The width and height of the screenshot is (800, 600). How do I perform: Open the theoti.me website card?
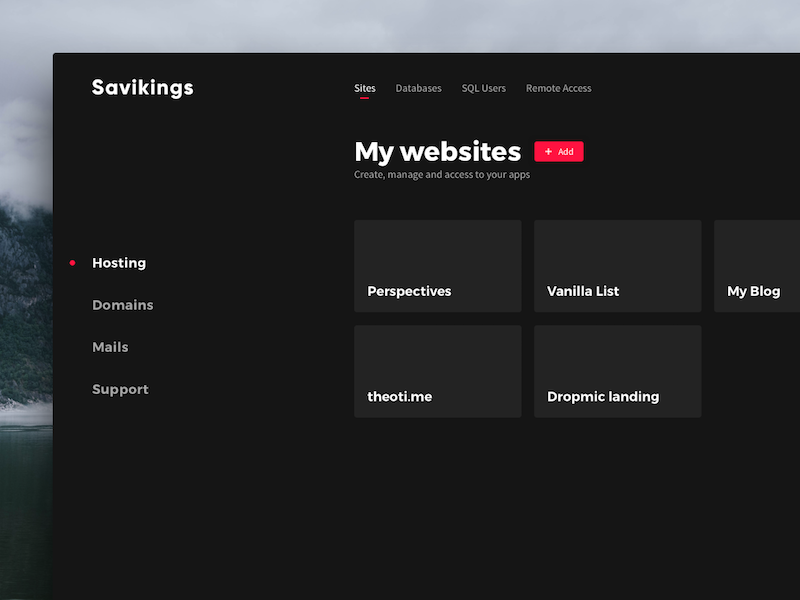click(x=438, y=371)
